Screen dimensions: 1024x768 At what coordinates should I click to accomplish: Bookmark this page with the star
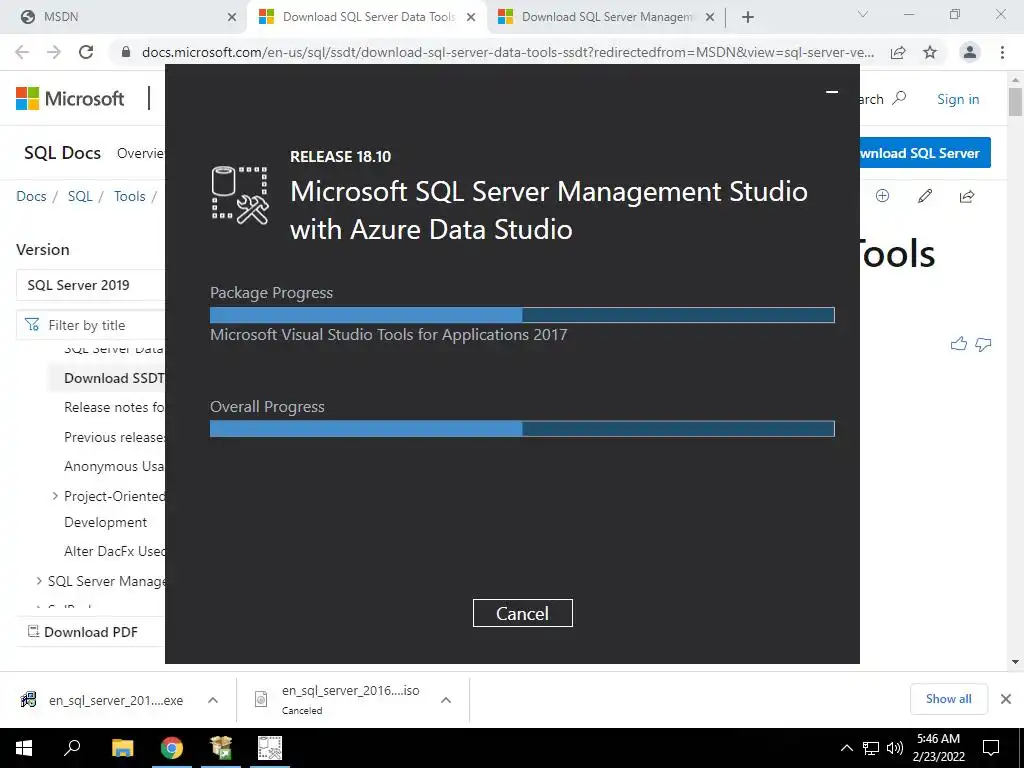[930, 52]
